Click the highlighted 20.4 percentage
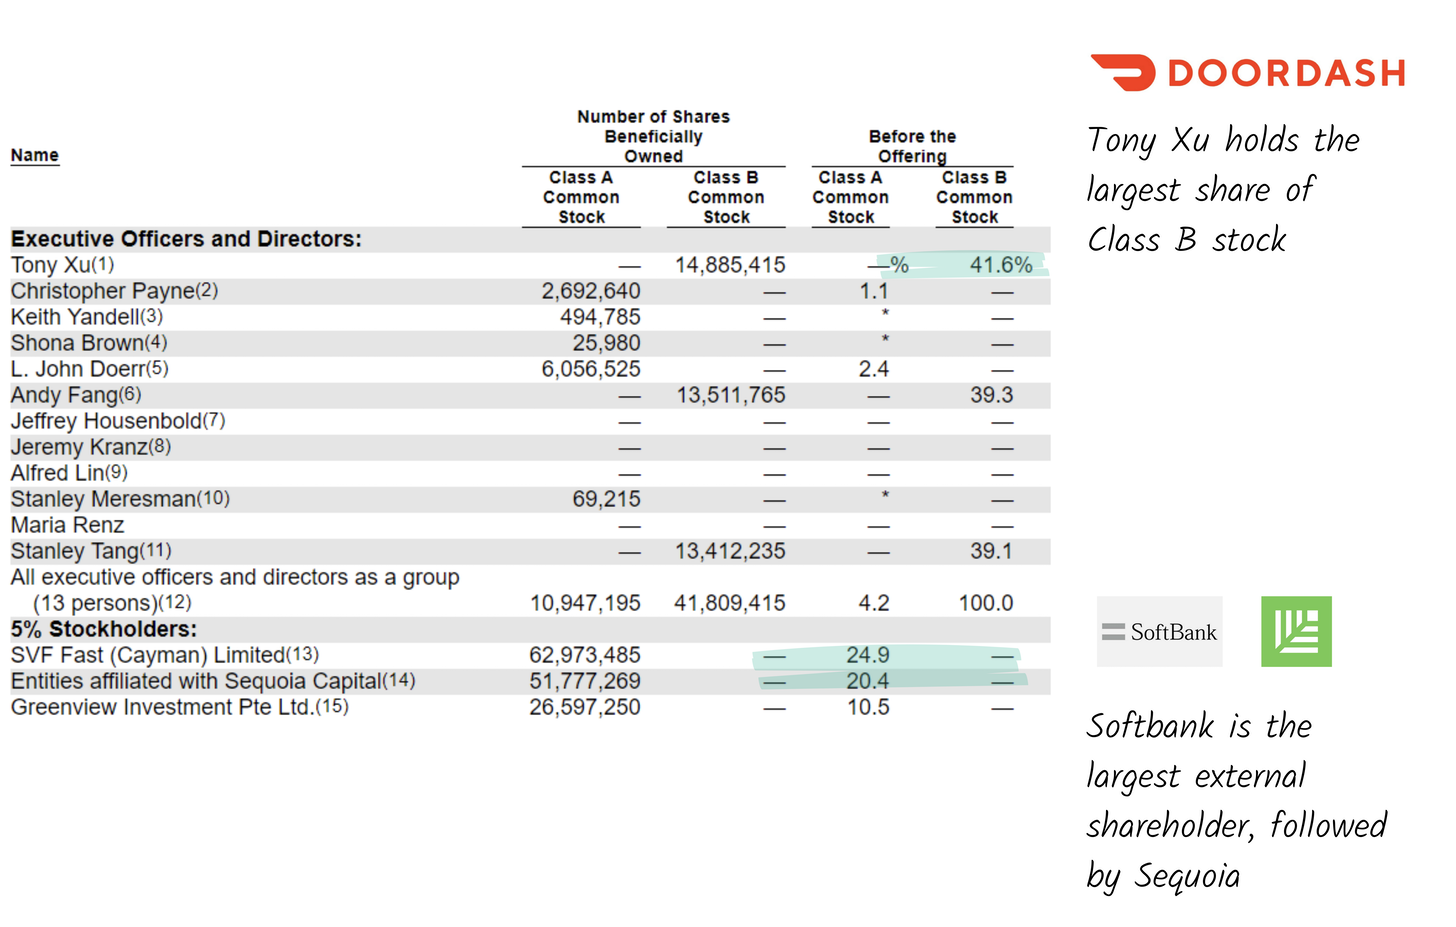The height and width of the screenshot is (927, 1456). point(868,681)
